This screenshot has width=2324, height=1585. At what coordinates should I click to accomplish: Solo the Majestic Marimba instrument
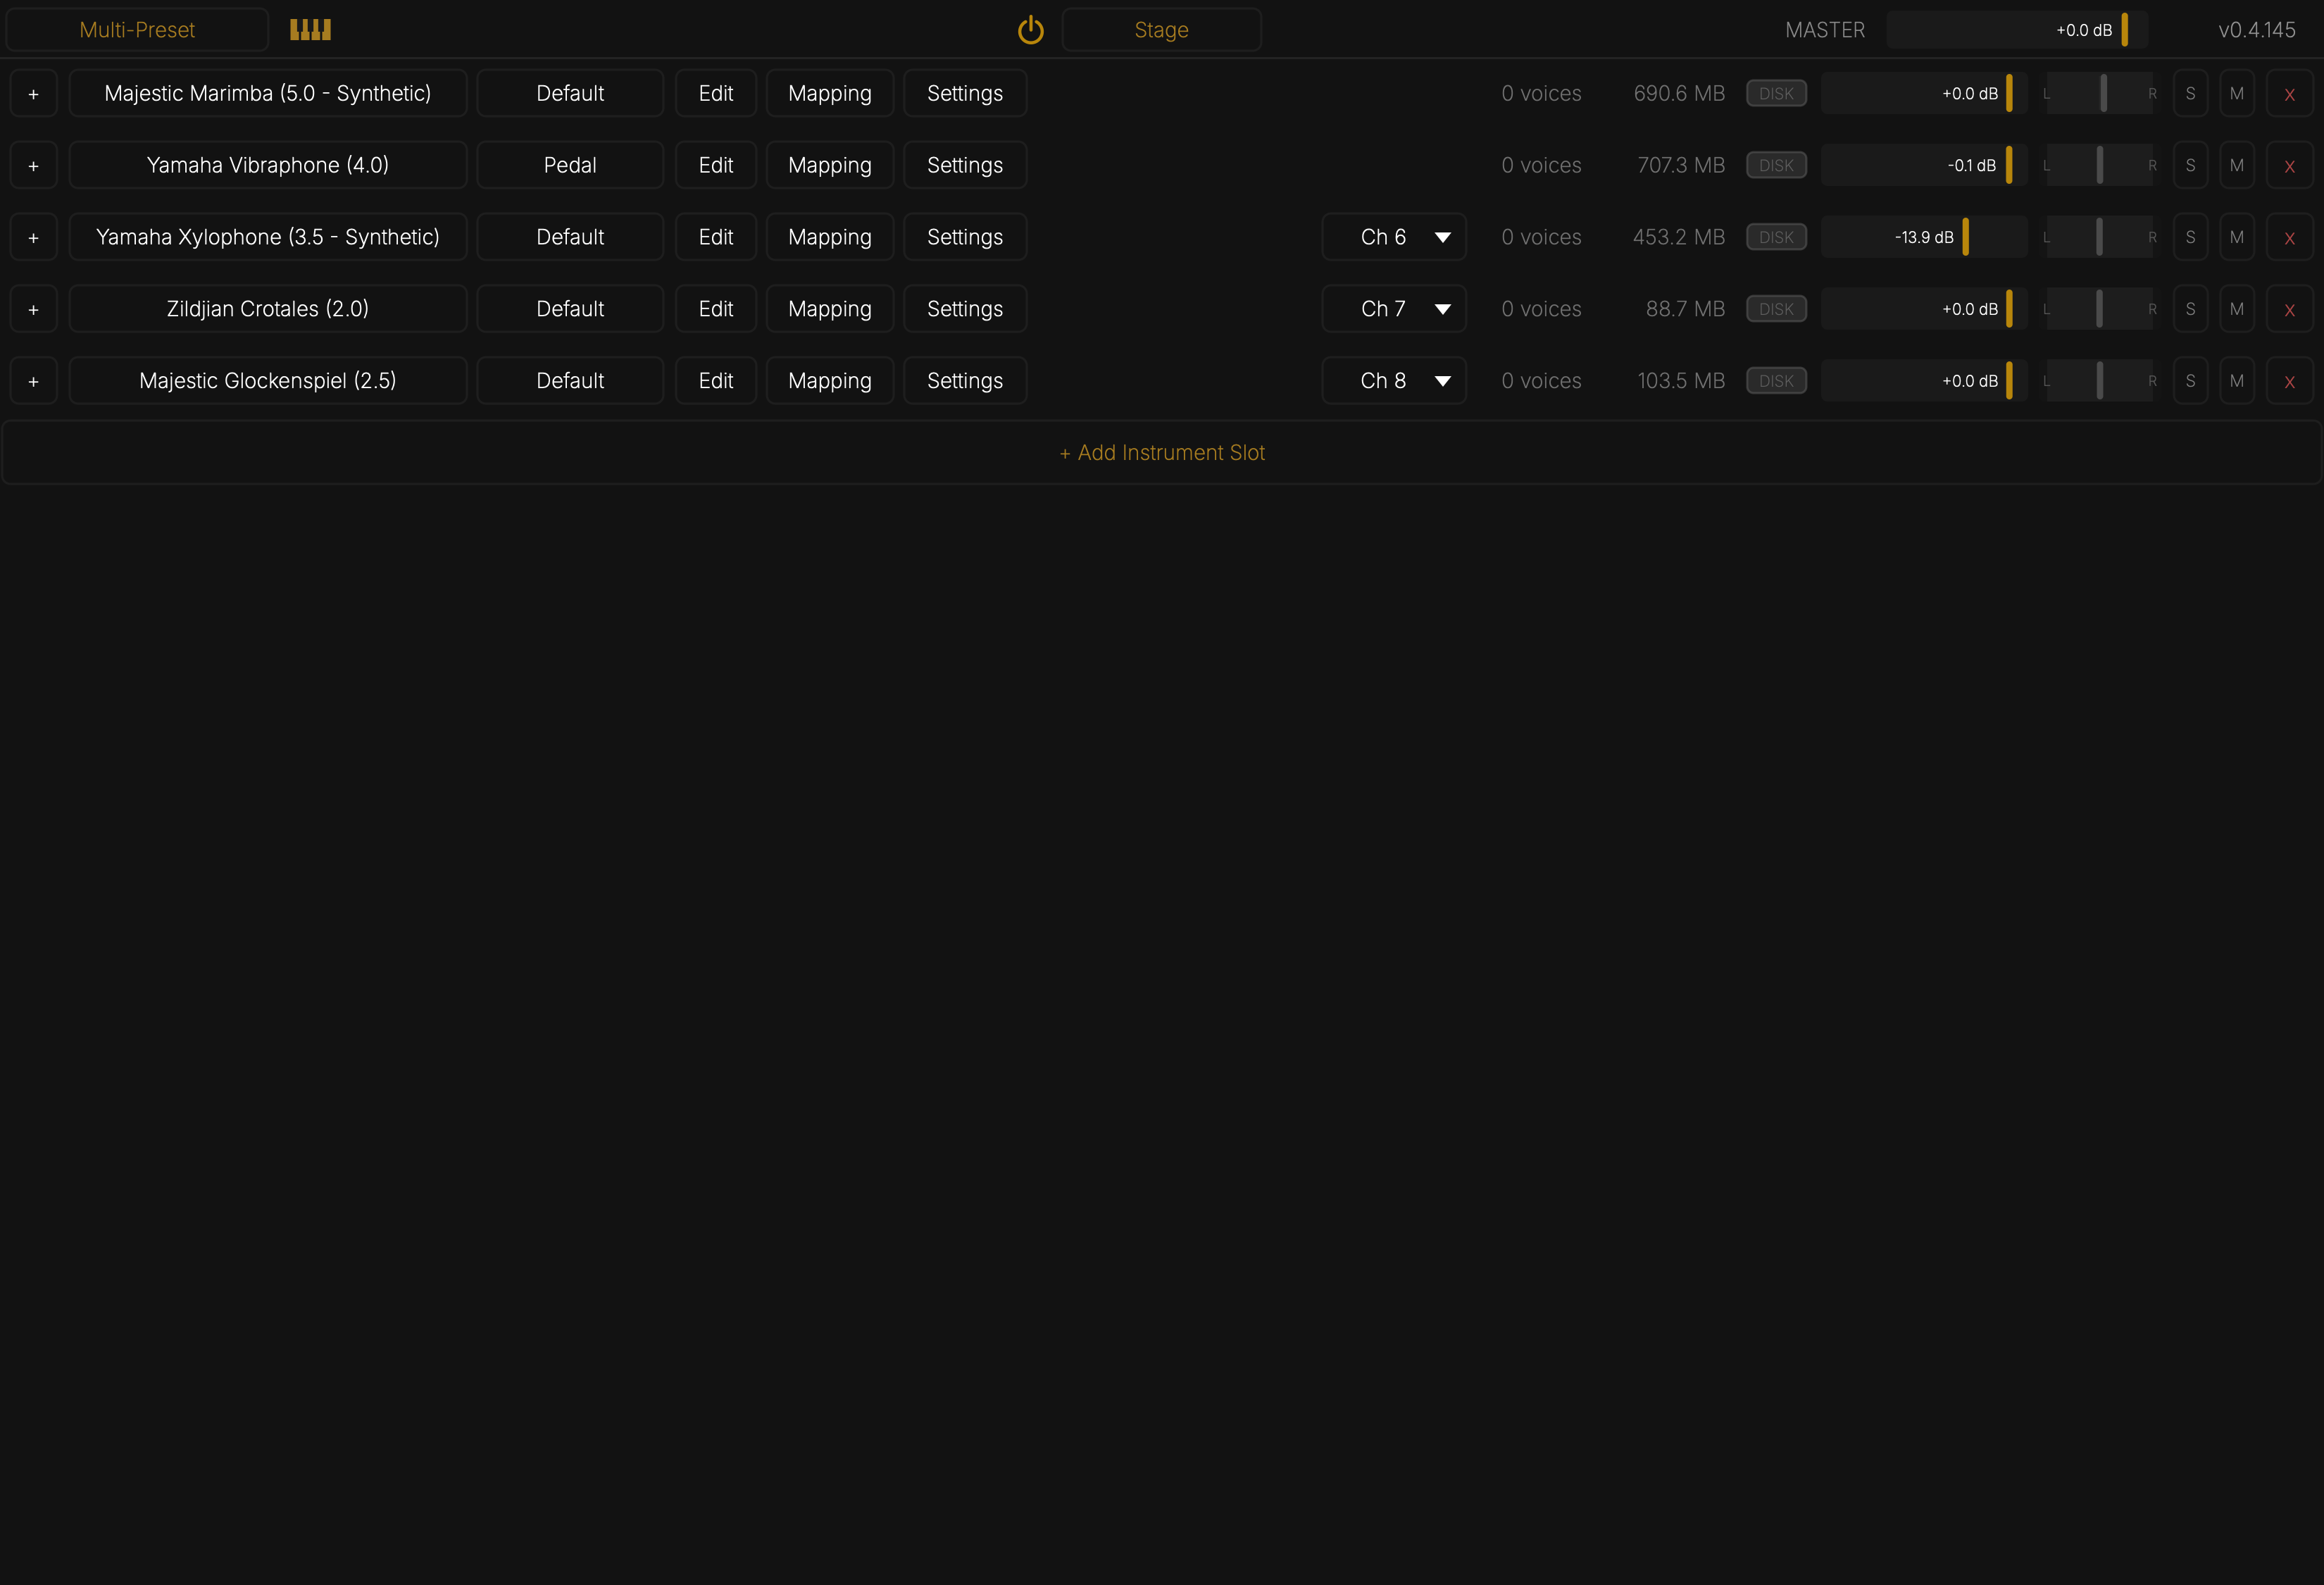[2190, 94]
